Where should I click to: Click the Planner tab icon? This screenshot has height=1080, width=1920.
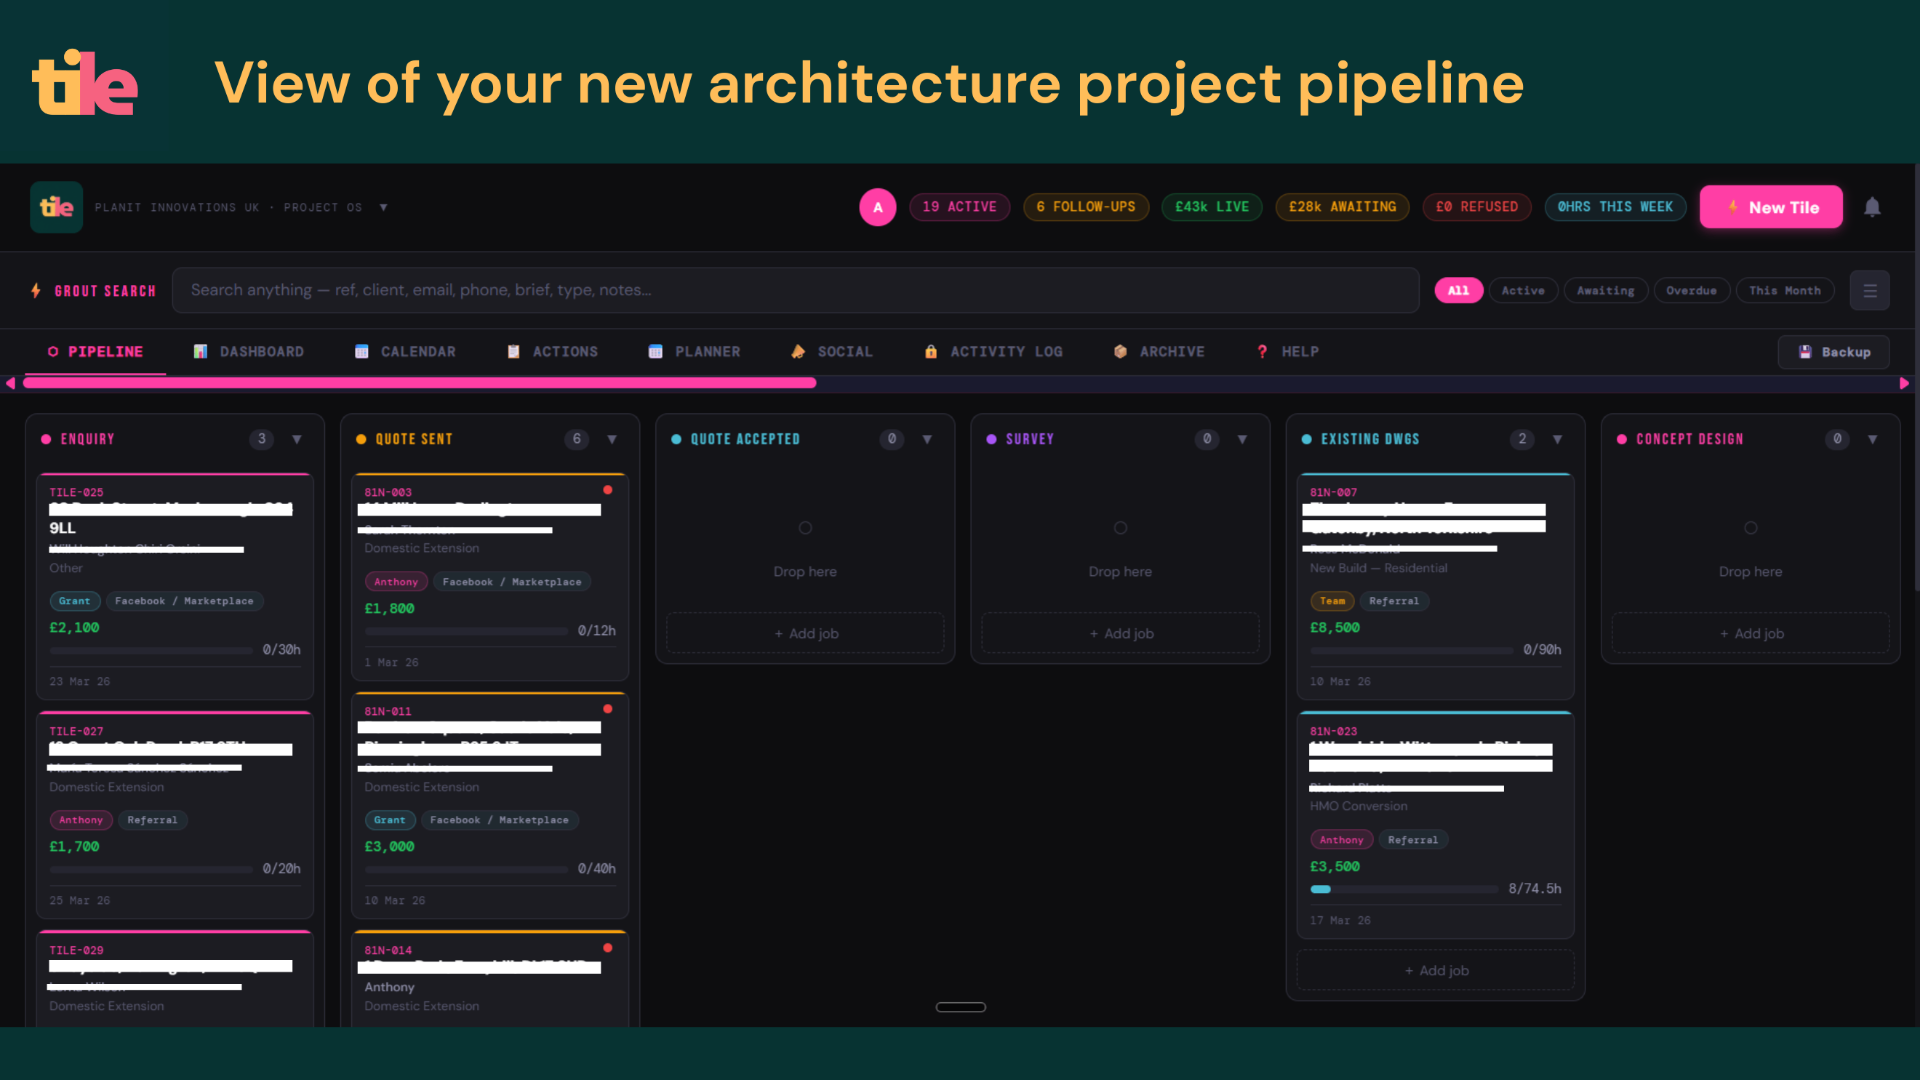pyautogui.click(x=655, y=352)
